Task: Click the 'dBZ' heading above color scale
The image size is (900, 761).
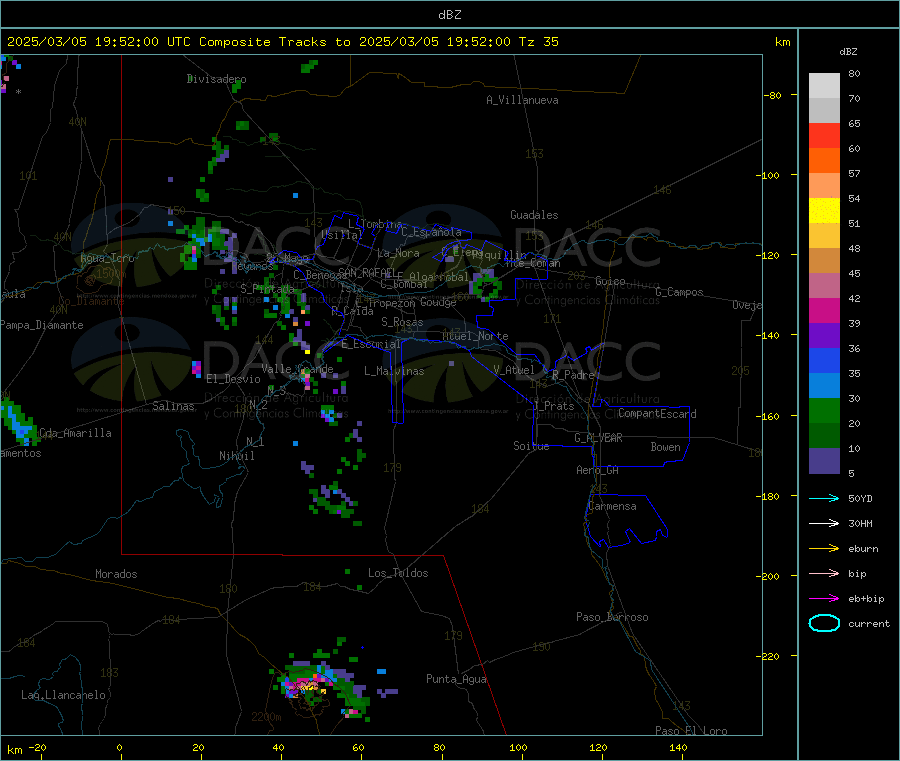Action: coord(848,52)
